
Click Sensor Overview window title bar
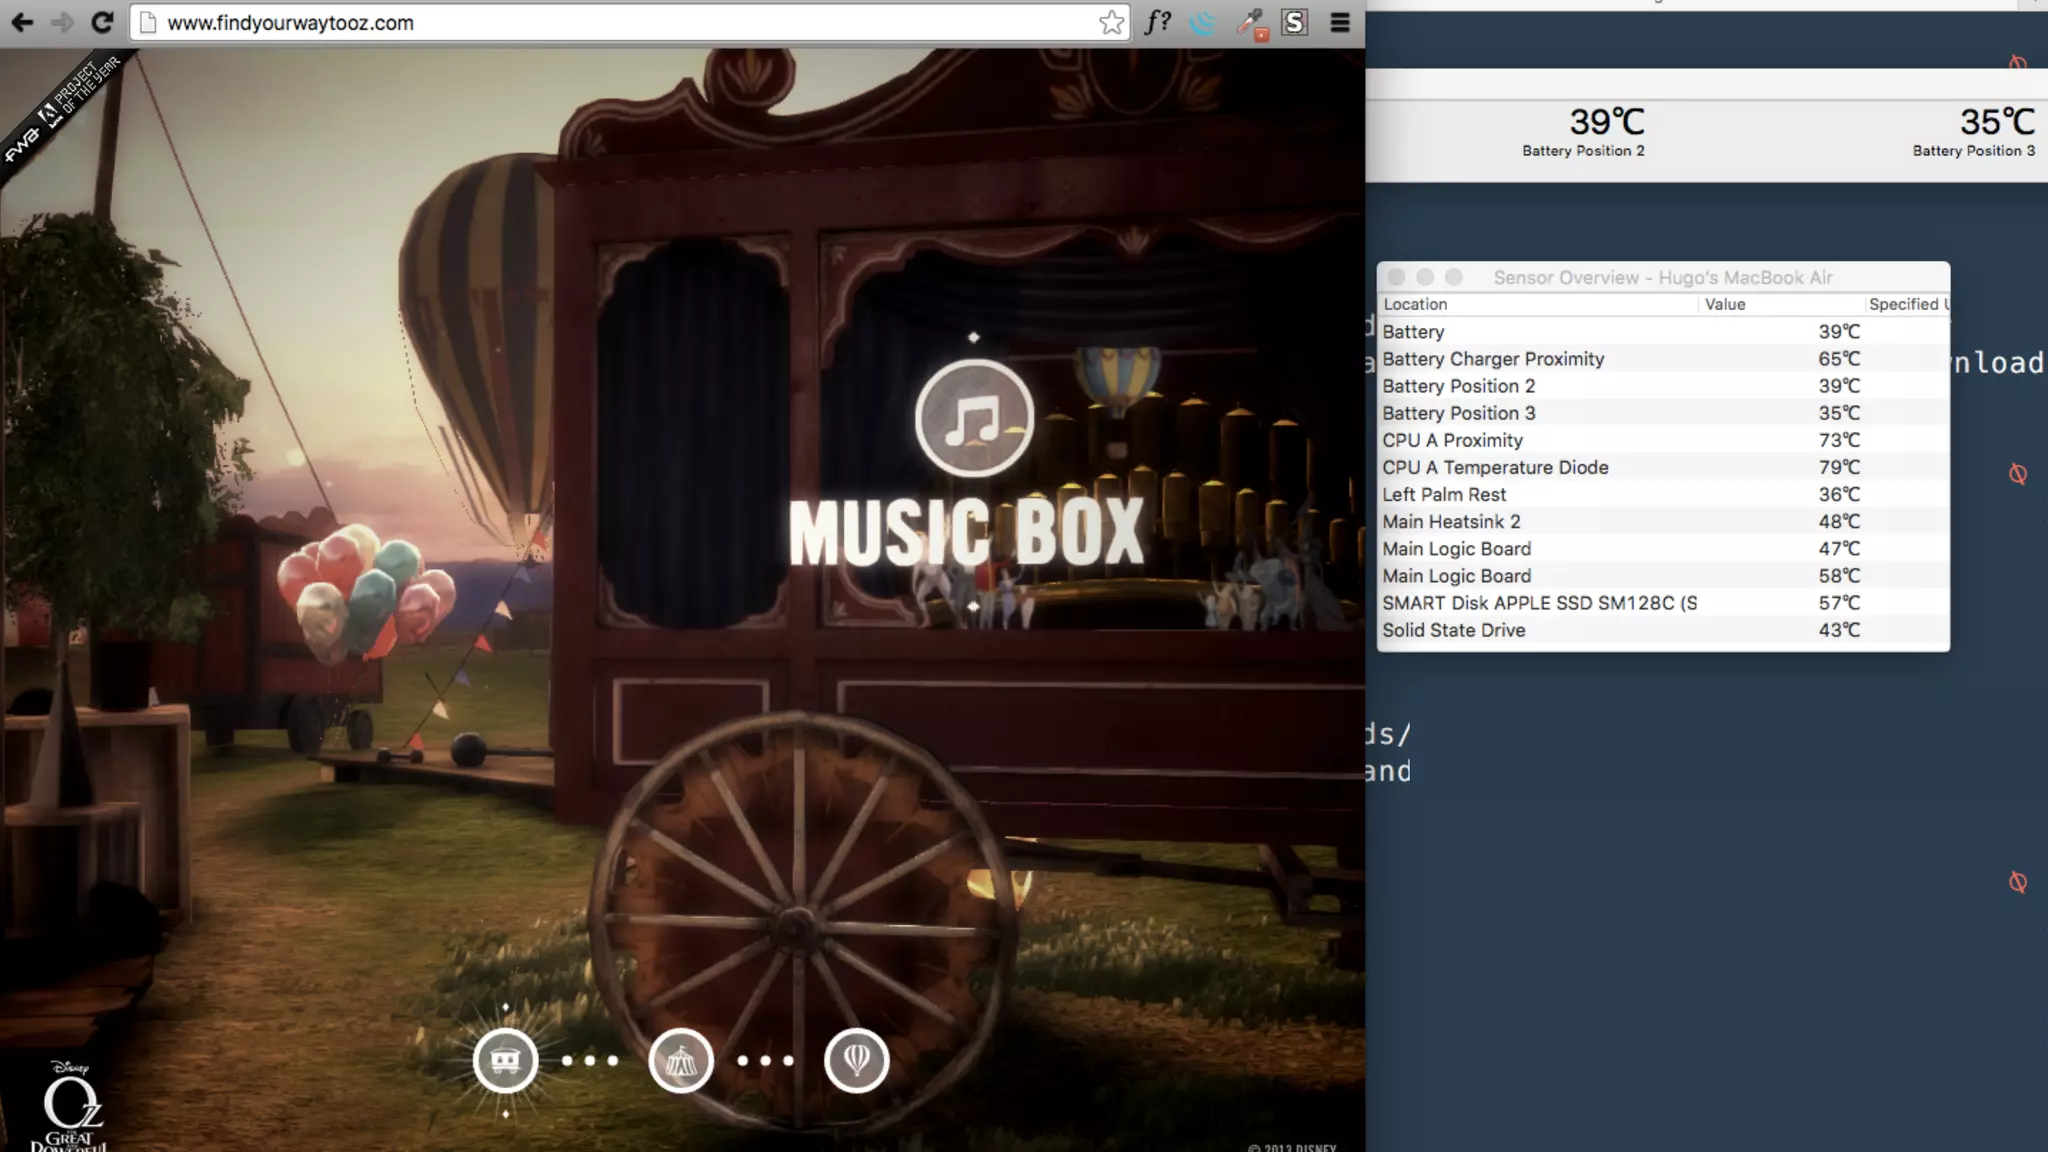pos(1663,277)
